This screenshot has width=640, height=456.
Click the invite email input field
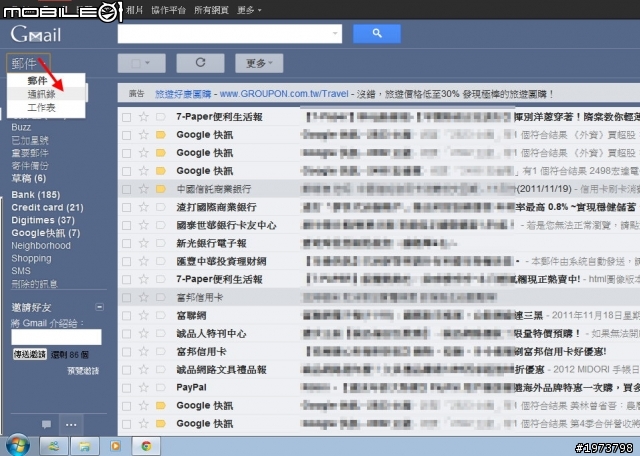(56, 337)
